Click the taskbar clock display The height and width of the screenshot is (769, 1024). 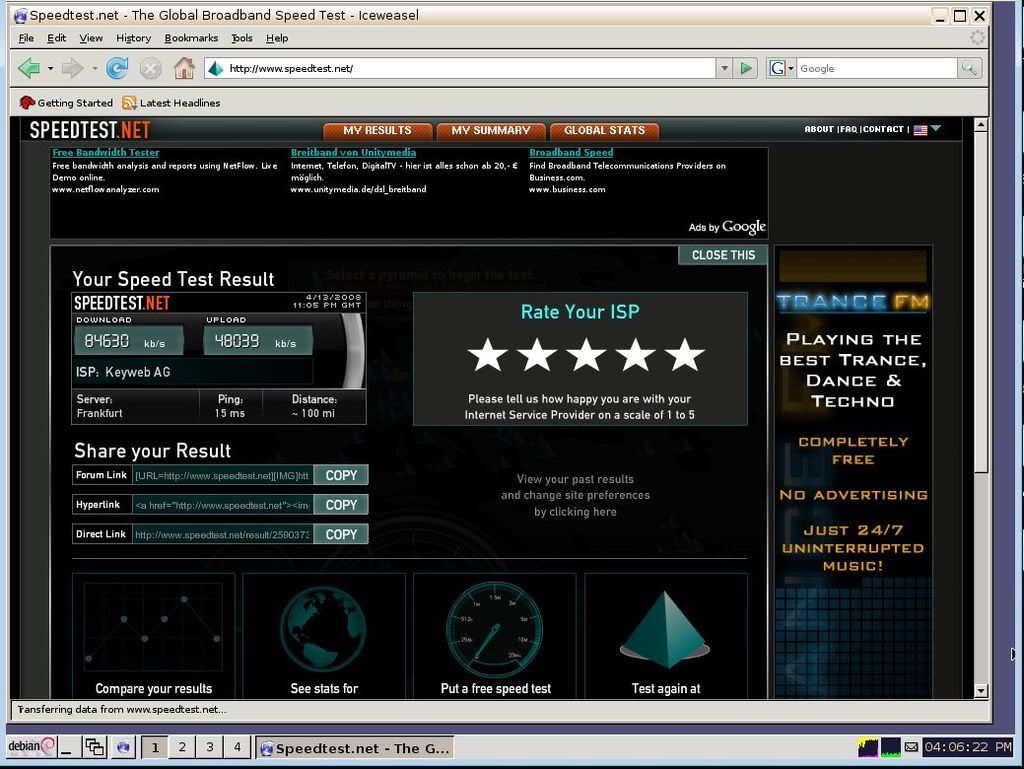(x=968, y=747)
